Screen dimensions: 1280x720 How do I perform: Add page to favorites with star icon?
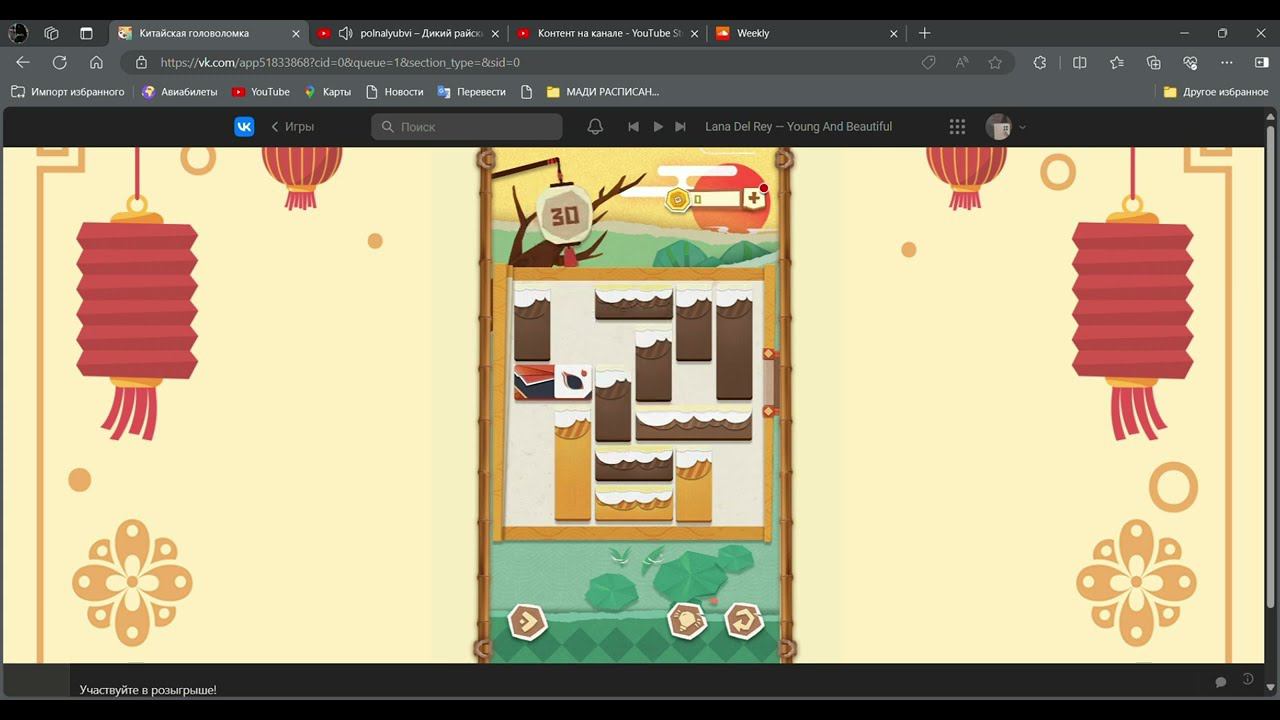click(995, 62)
